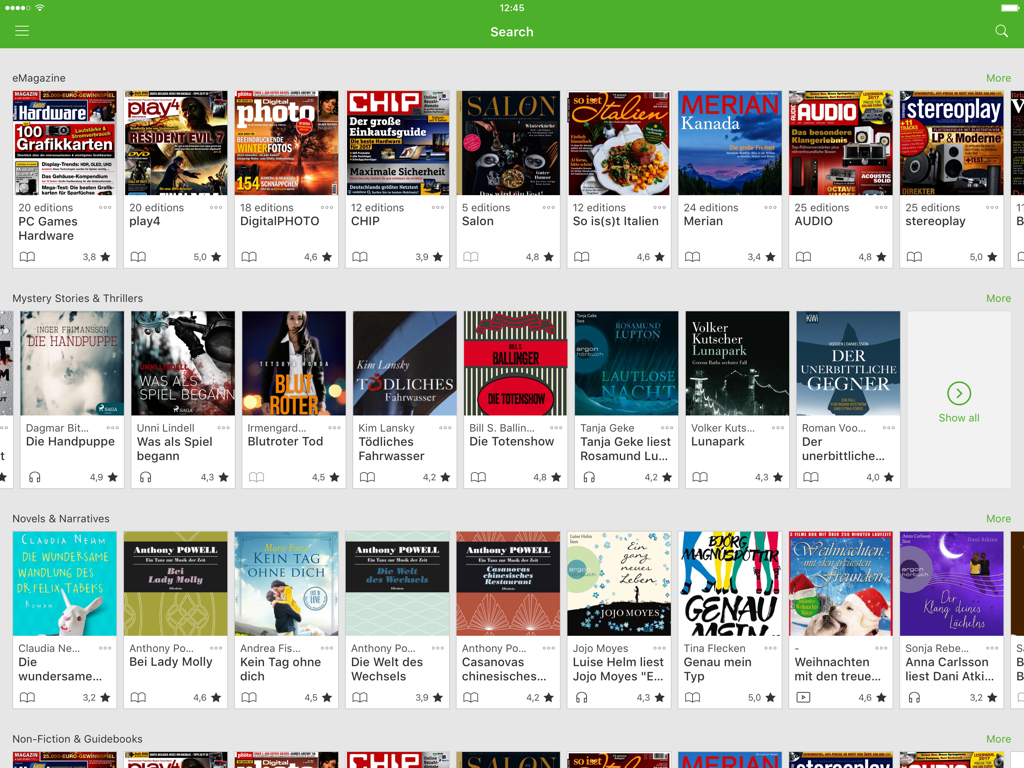Select the Non-Fiction & Guidebooks heading
1024x768 pixels.
[x=77, y=739]
